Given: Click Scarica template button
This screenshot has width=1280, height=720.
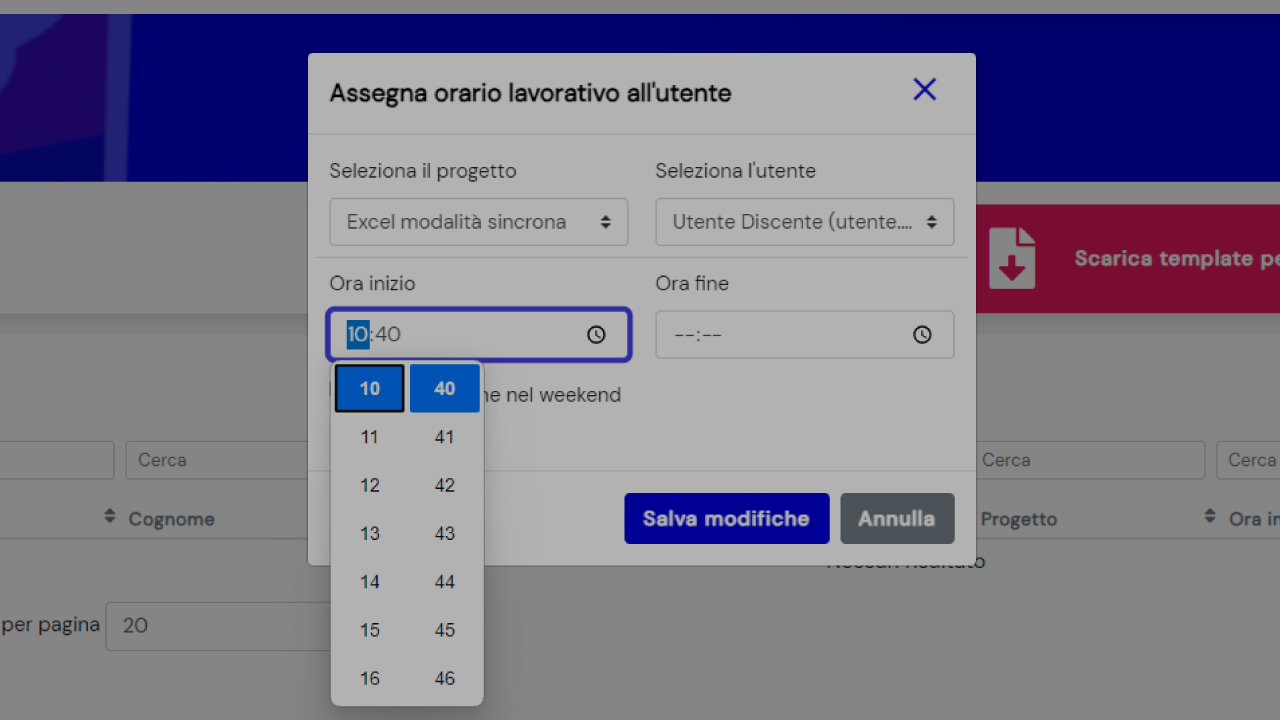Looking at the screenshot, I should [1160, 258].
